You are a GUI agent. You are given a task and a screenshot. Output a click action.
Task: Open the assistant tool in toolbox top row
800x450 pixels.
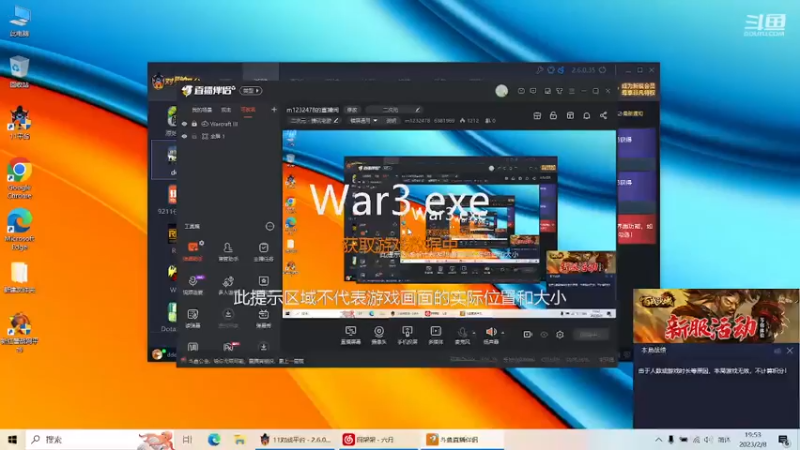pyautogui.click(x=228, y=251)
